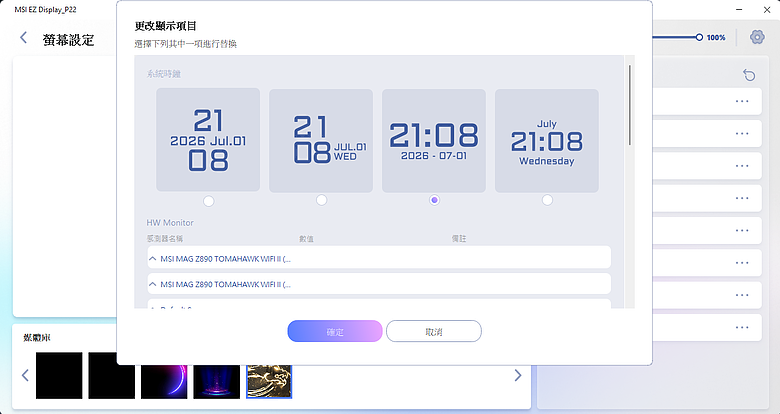Cancel the dialog with the 取消 button
The image size is (780, 414).
434,331
